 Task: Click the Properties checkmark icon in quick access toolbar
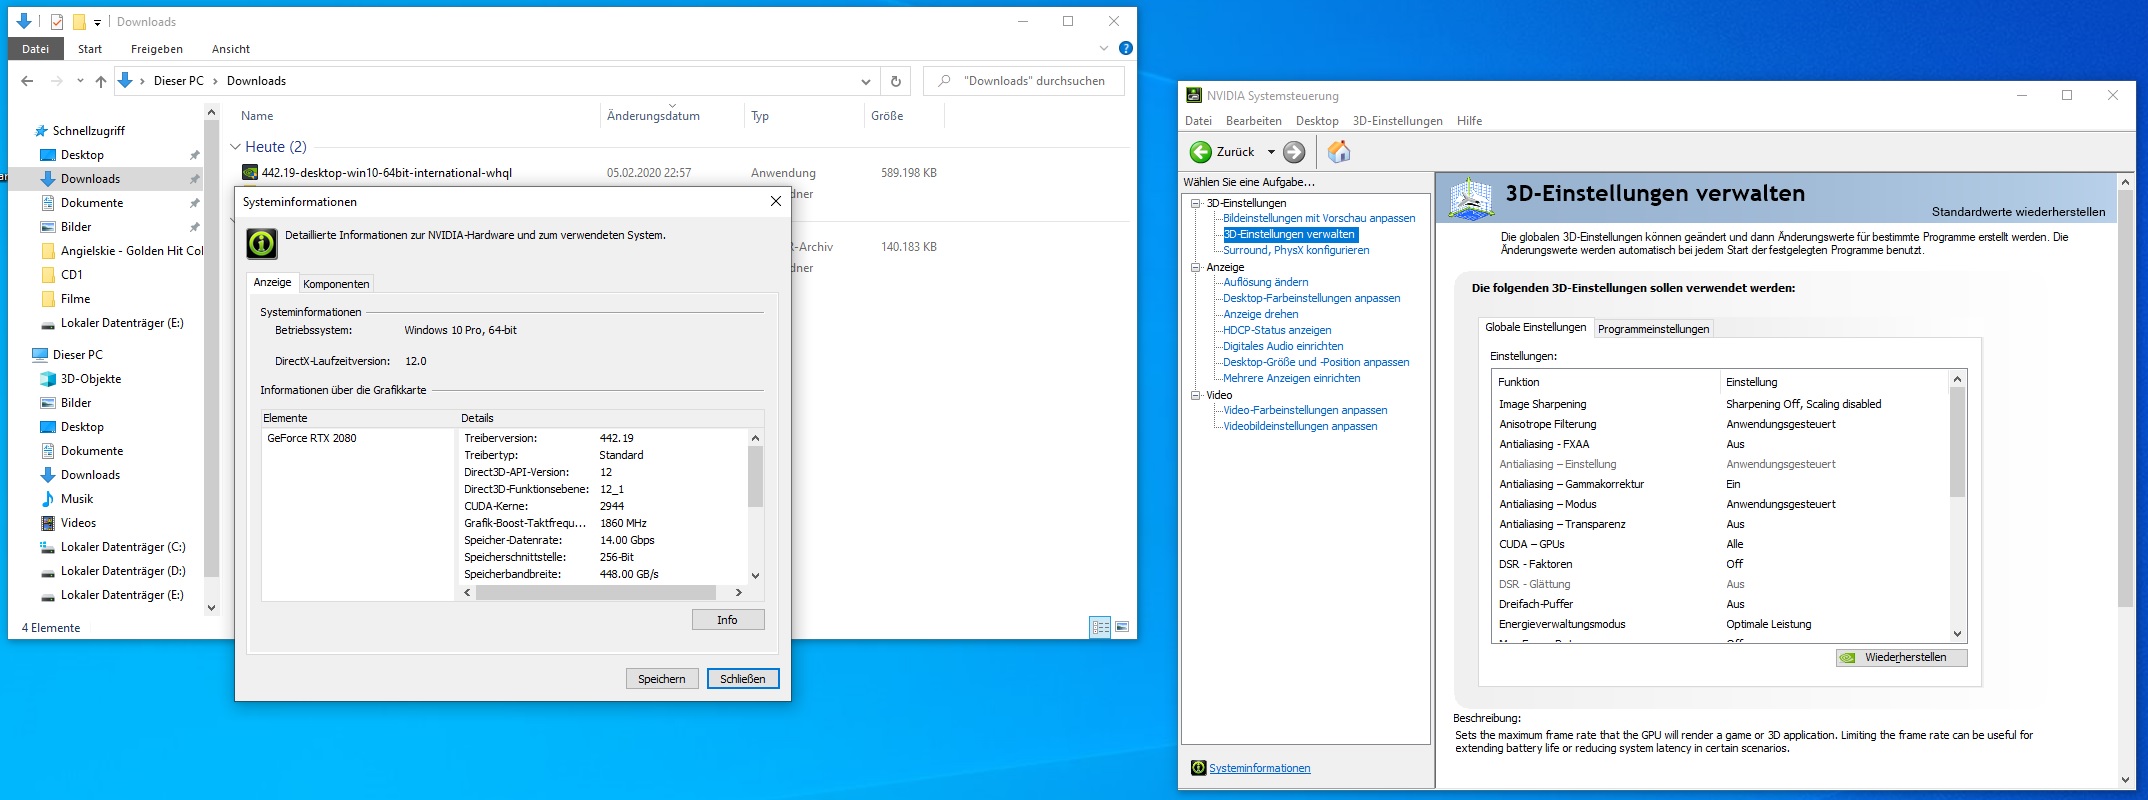57,21
